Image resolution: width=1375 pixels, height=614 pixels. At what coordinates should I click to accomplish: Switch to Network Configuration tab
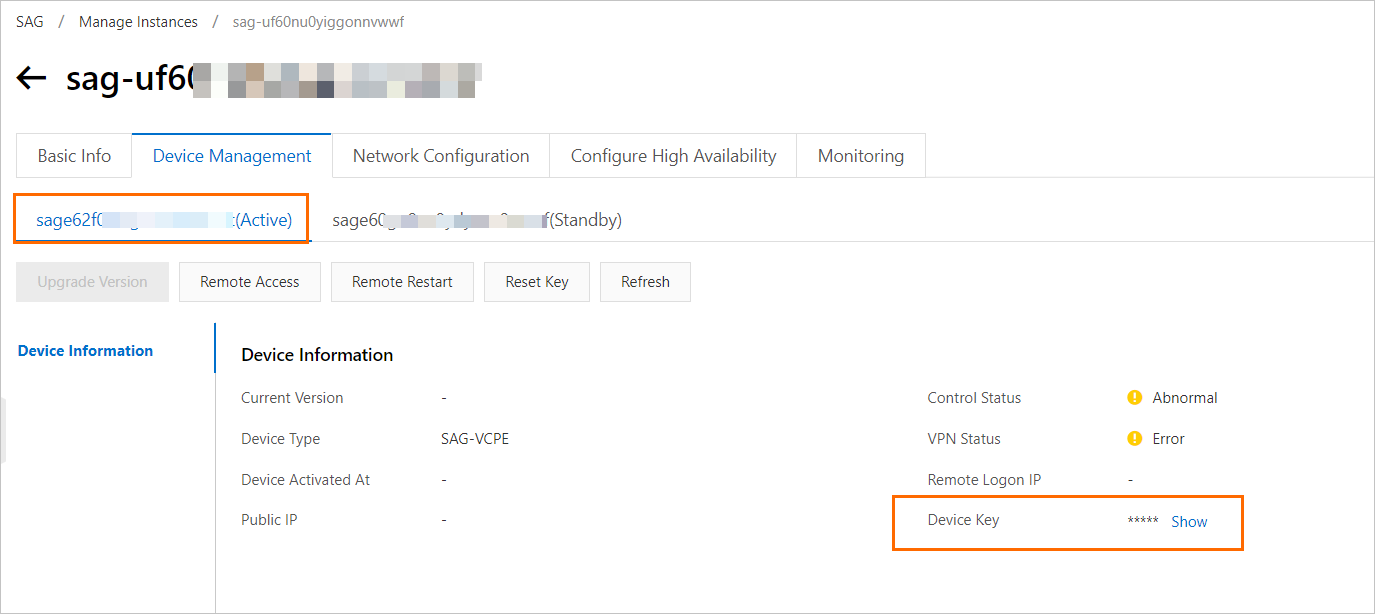(441, 156)
